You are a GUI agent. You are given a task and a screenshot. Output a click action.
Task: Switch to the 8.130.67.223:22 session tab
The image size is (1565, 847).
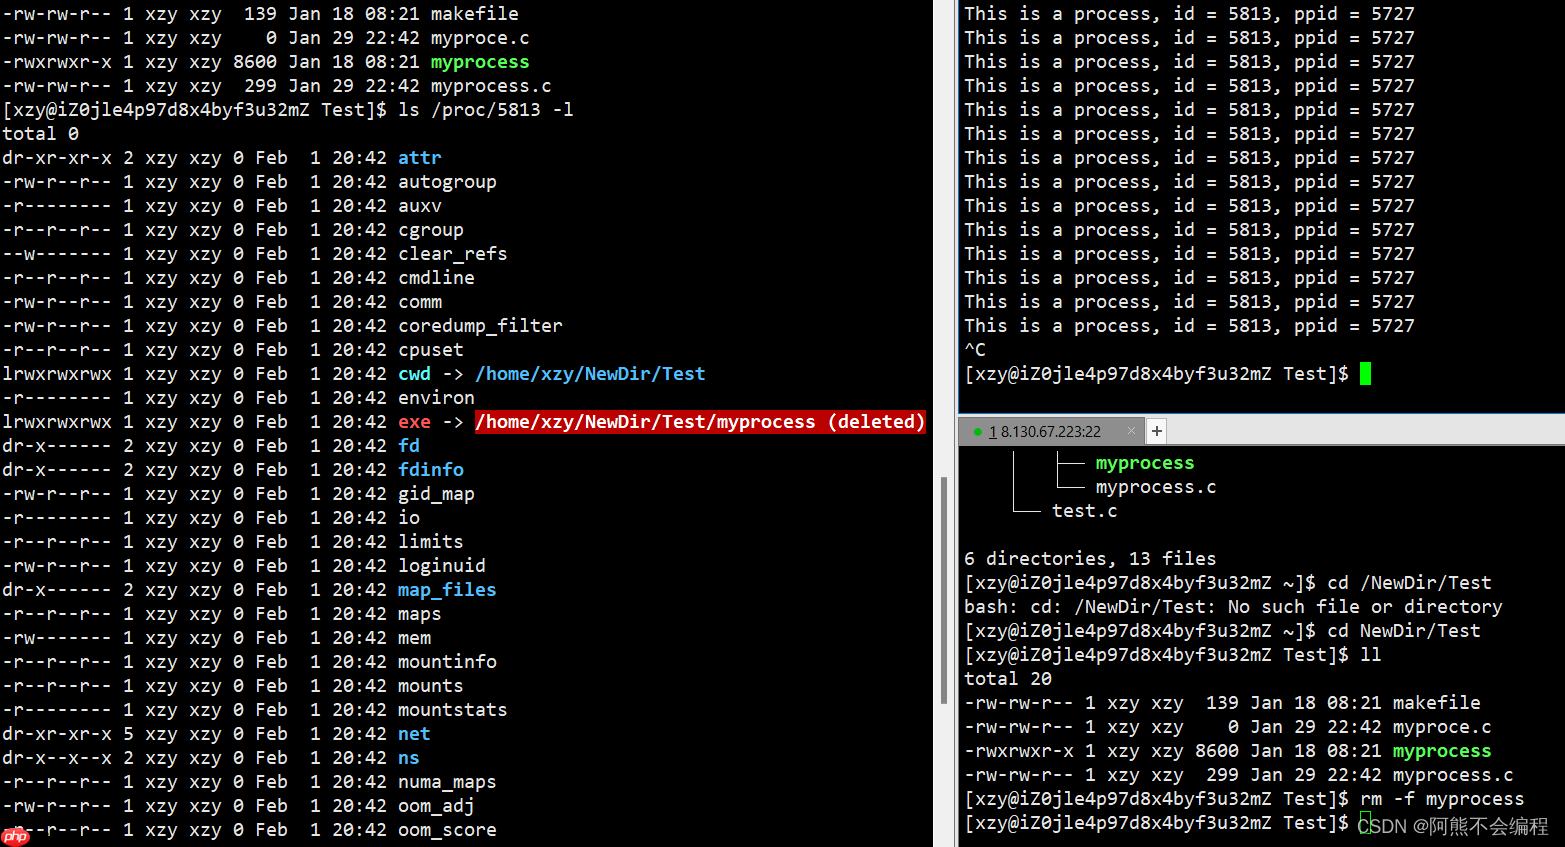(x=1050, y=432)
